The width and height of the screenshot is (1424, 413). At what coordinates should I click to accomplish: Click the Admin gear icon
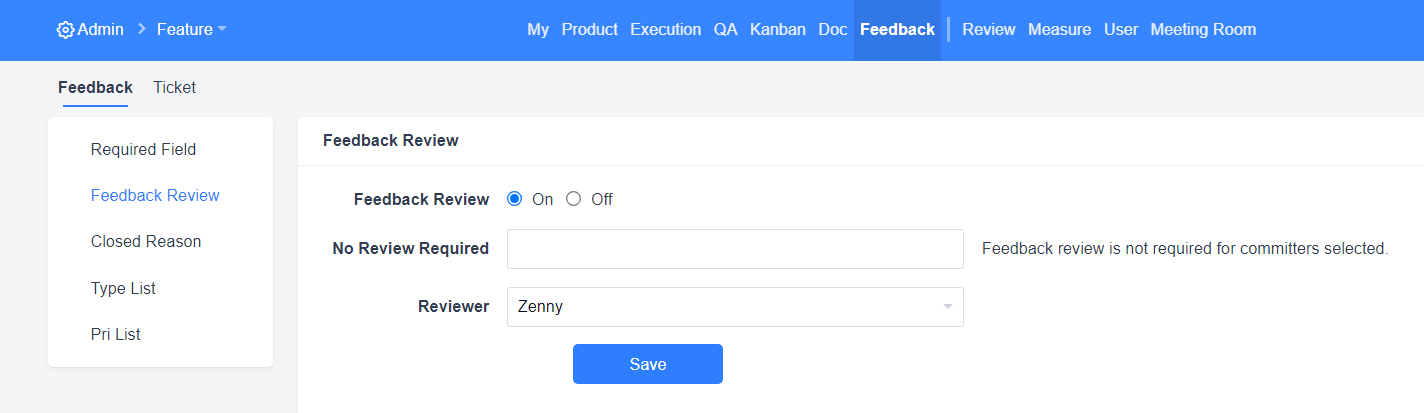coord(65,30)
